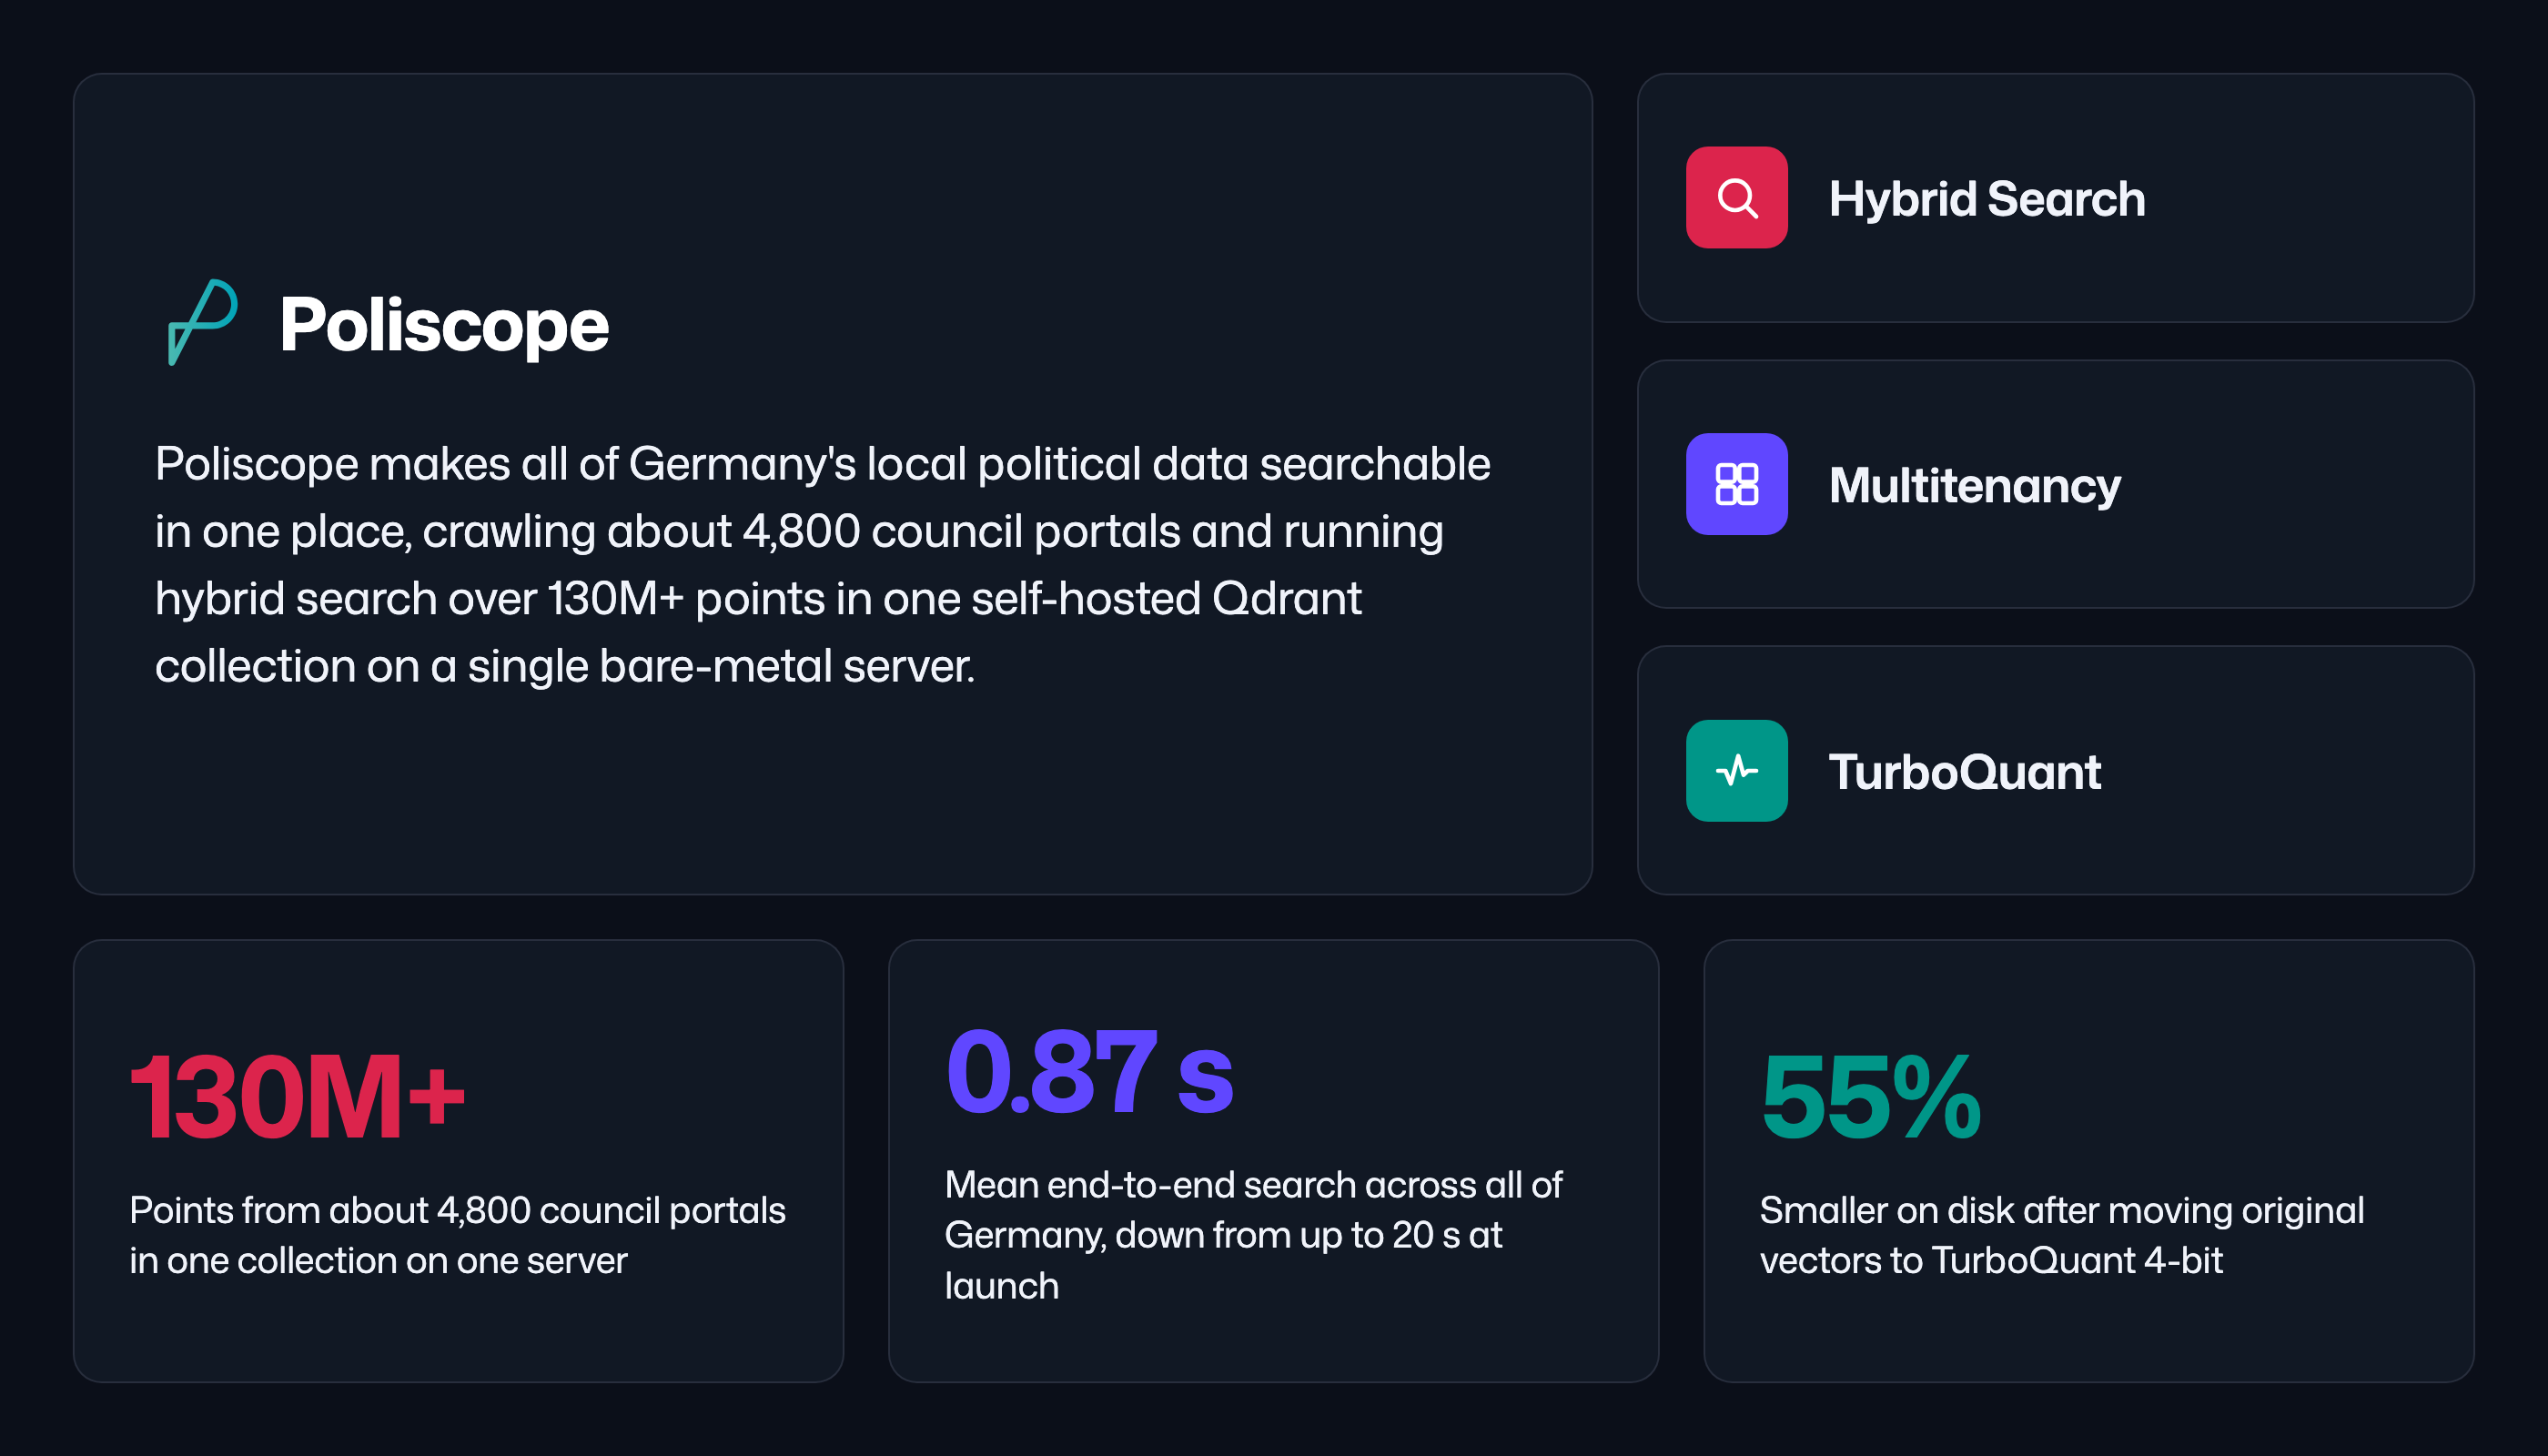Click the 0.87 s purple statistic
The width and height of the screenshot is (2548, 1456).
click(1089, 1072)
